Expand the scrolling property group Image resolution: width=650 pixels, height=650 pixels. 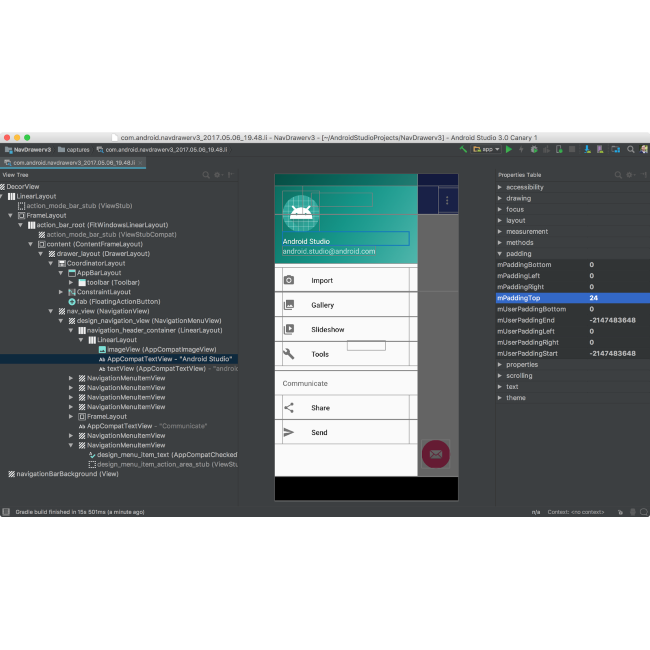point(500,376)
